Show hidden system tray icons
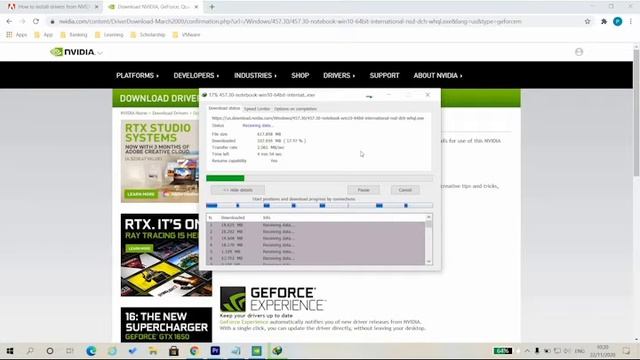 [527, 351]
